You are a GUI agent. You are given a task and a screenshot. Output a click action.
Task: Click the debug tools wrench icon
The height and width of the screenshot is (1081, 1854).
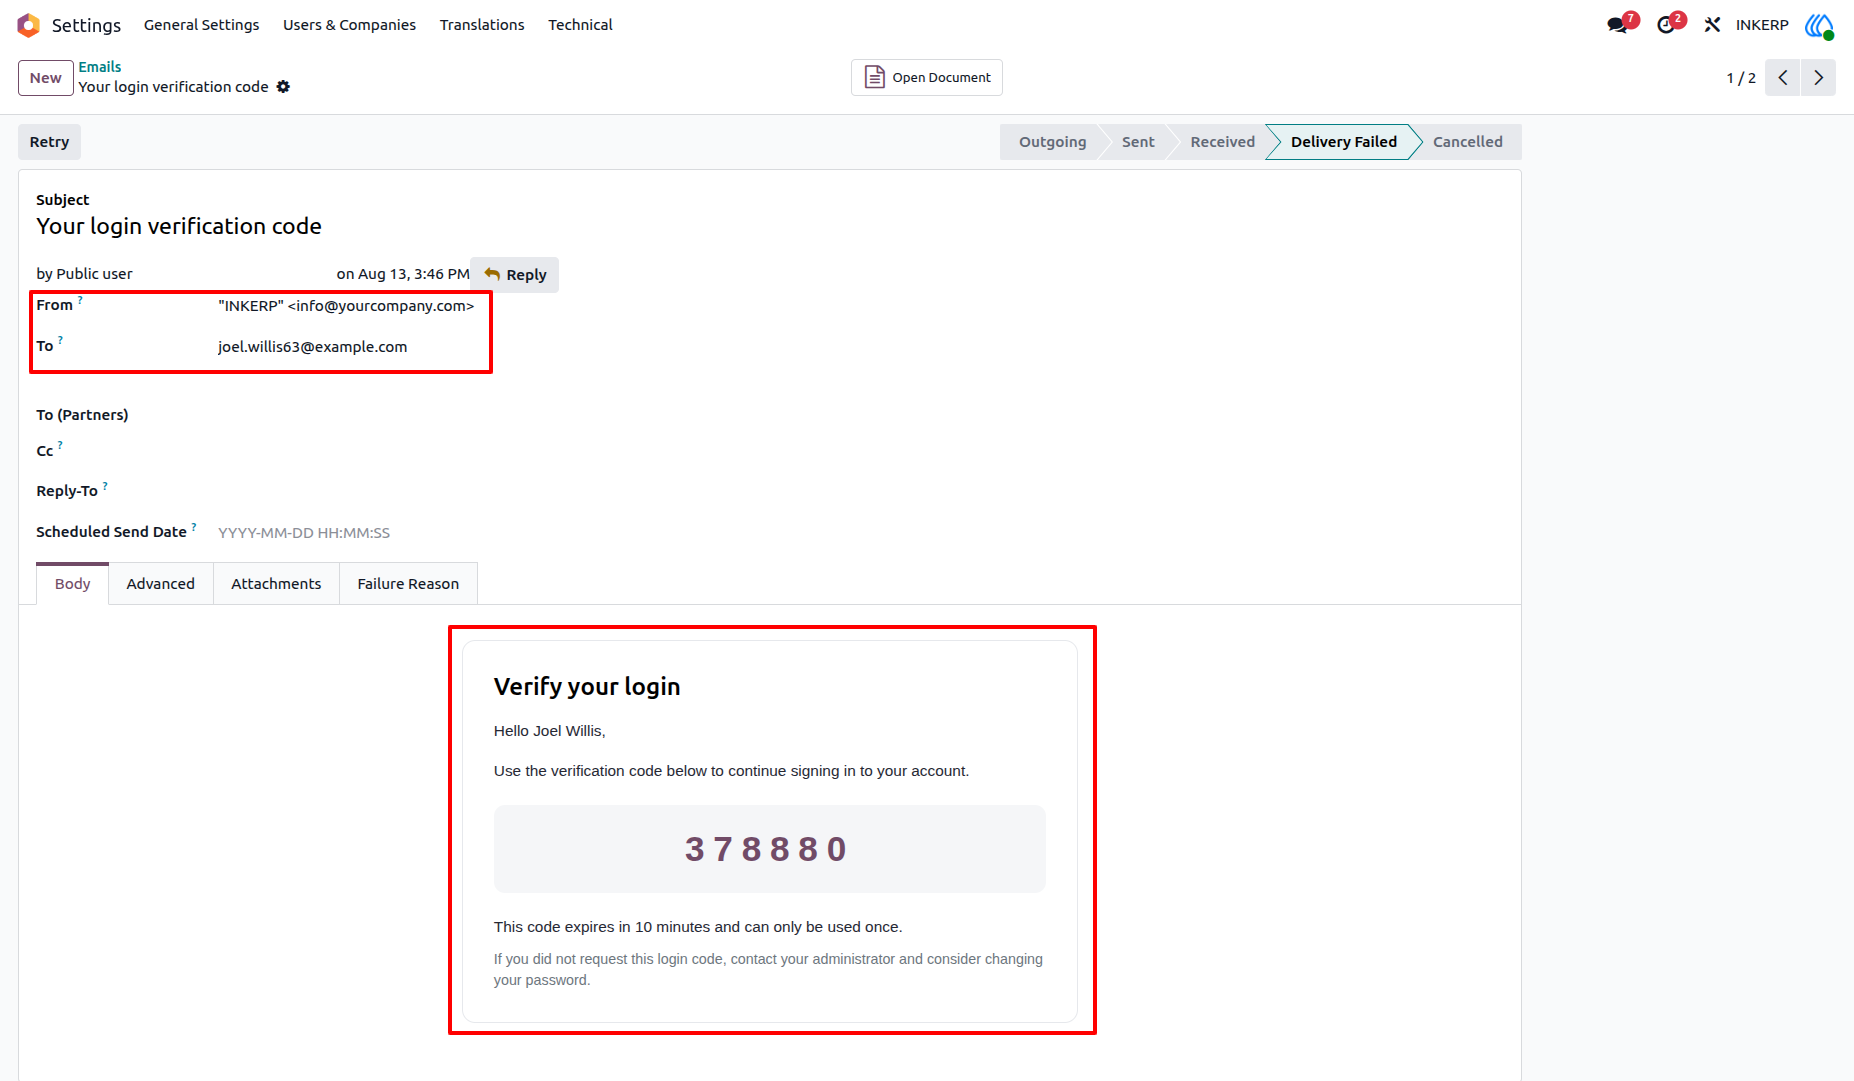point(1712,25)
